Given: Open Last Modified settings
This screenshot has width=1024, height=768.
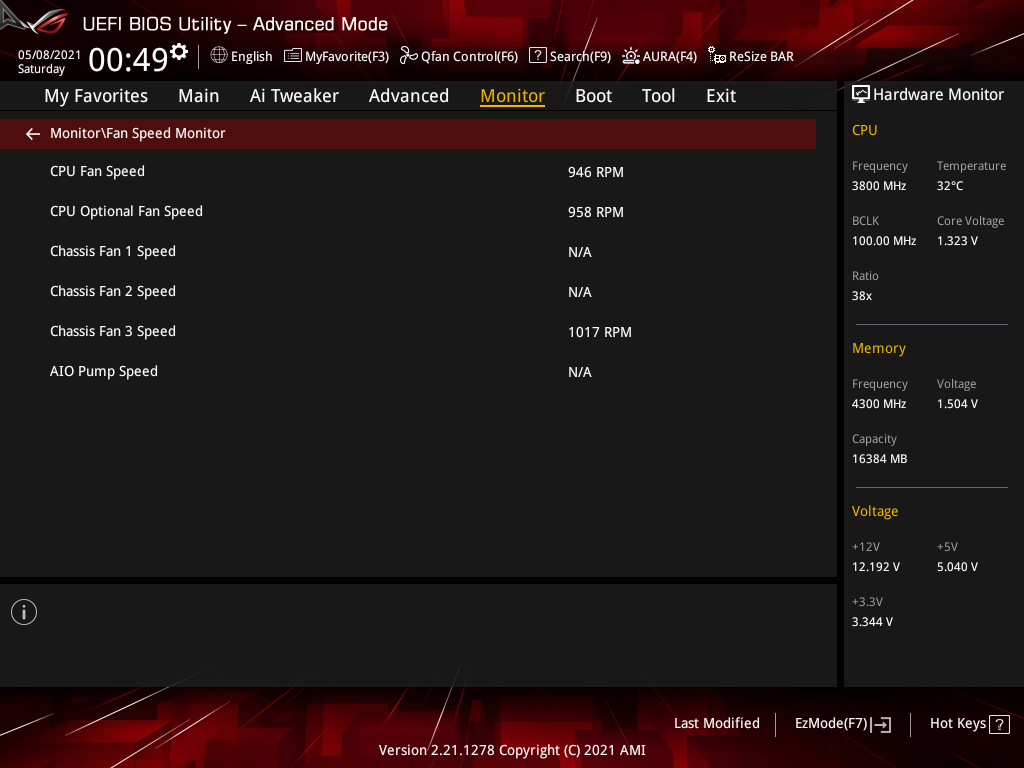Looking at the screenshot, I should 717,723.
